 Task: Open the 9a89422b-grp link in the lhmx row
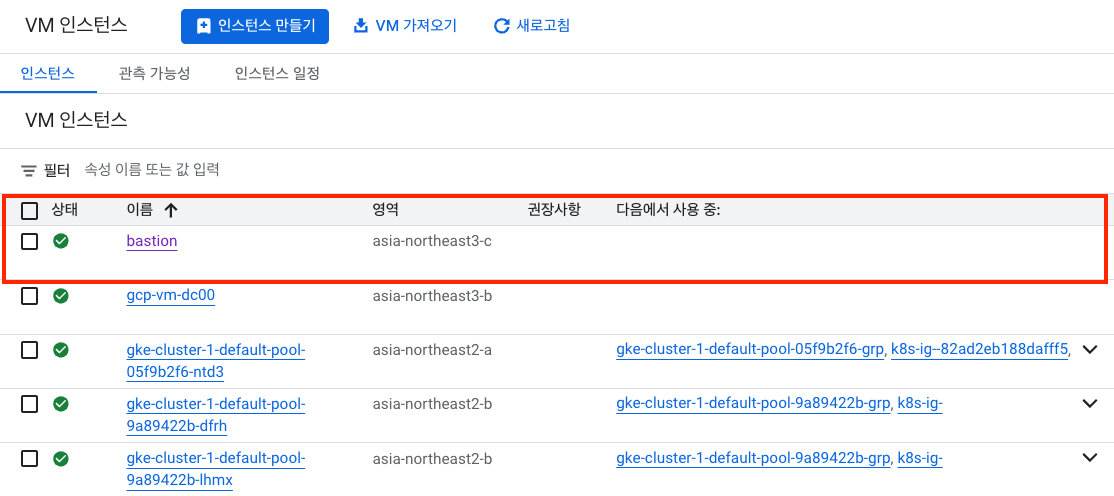753,458
